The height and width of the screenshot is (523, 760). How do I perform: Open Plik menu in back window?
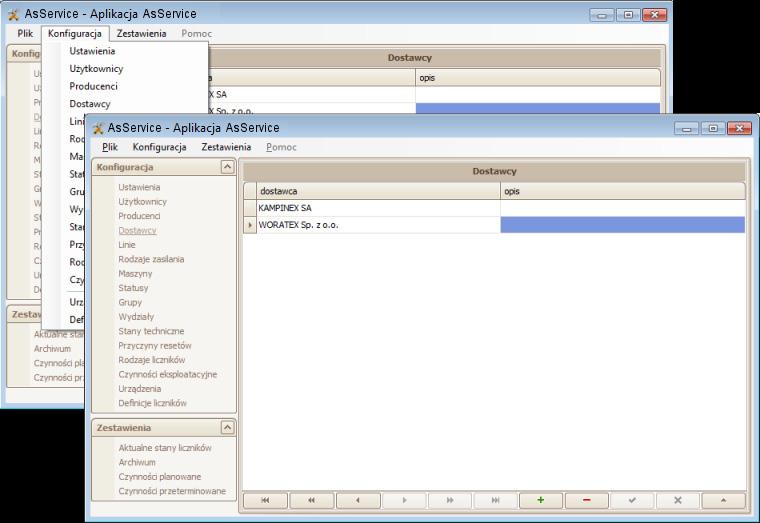tap(25, 33)
